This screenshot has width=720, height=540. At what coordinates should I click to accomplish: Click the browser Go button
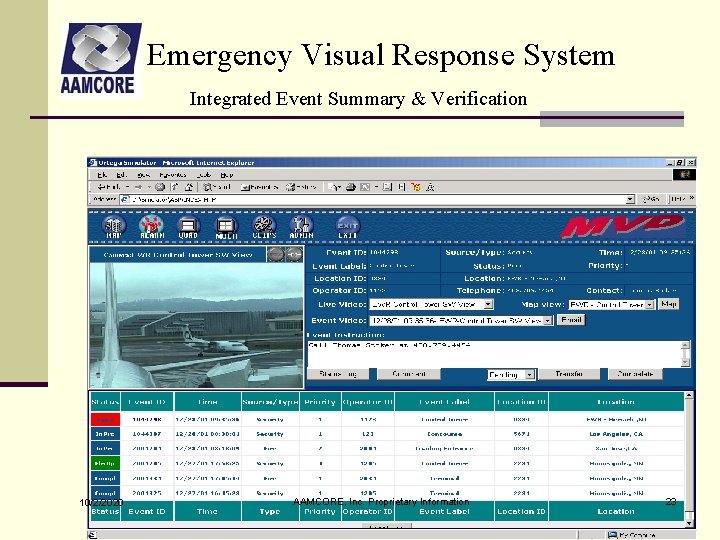[652, 199]
